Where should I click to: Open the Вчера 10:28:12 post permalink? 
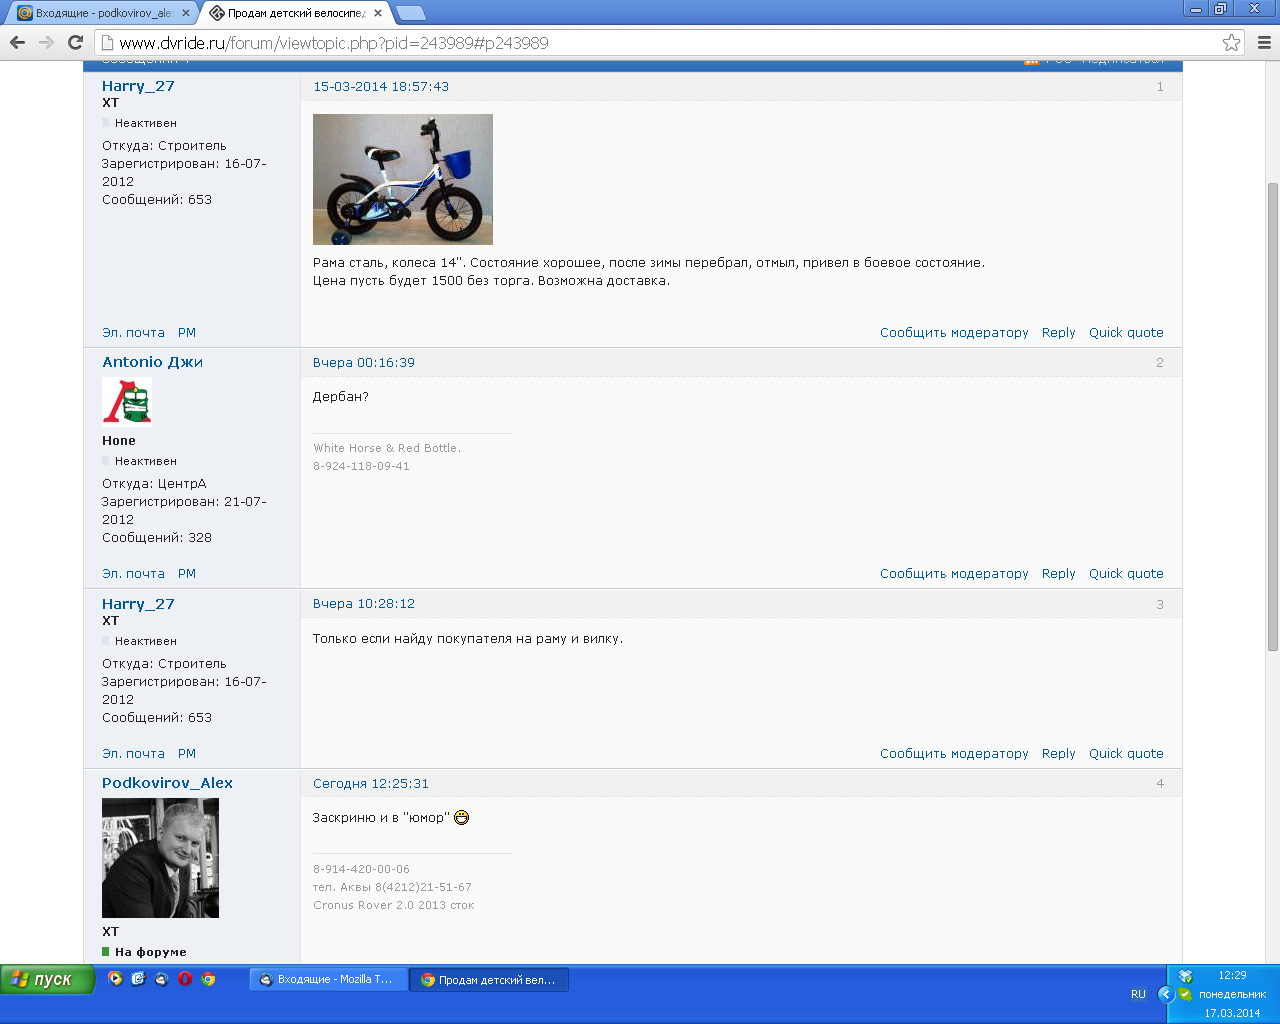click(364, 604)
